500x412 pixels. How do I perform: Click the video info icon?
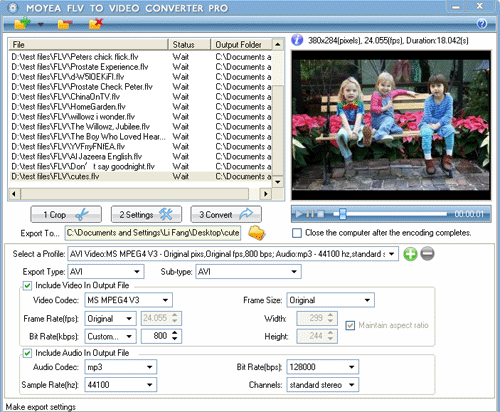coord(297,40)
